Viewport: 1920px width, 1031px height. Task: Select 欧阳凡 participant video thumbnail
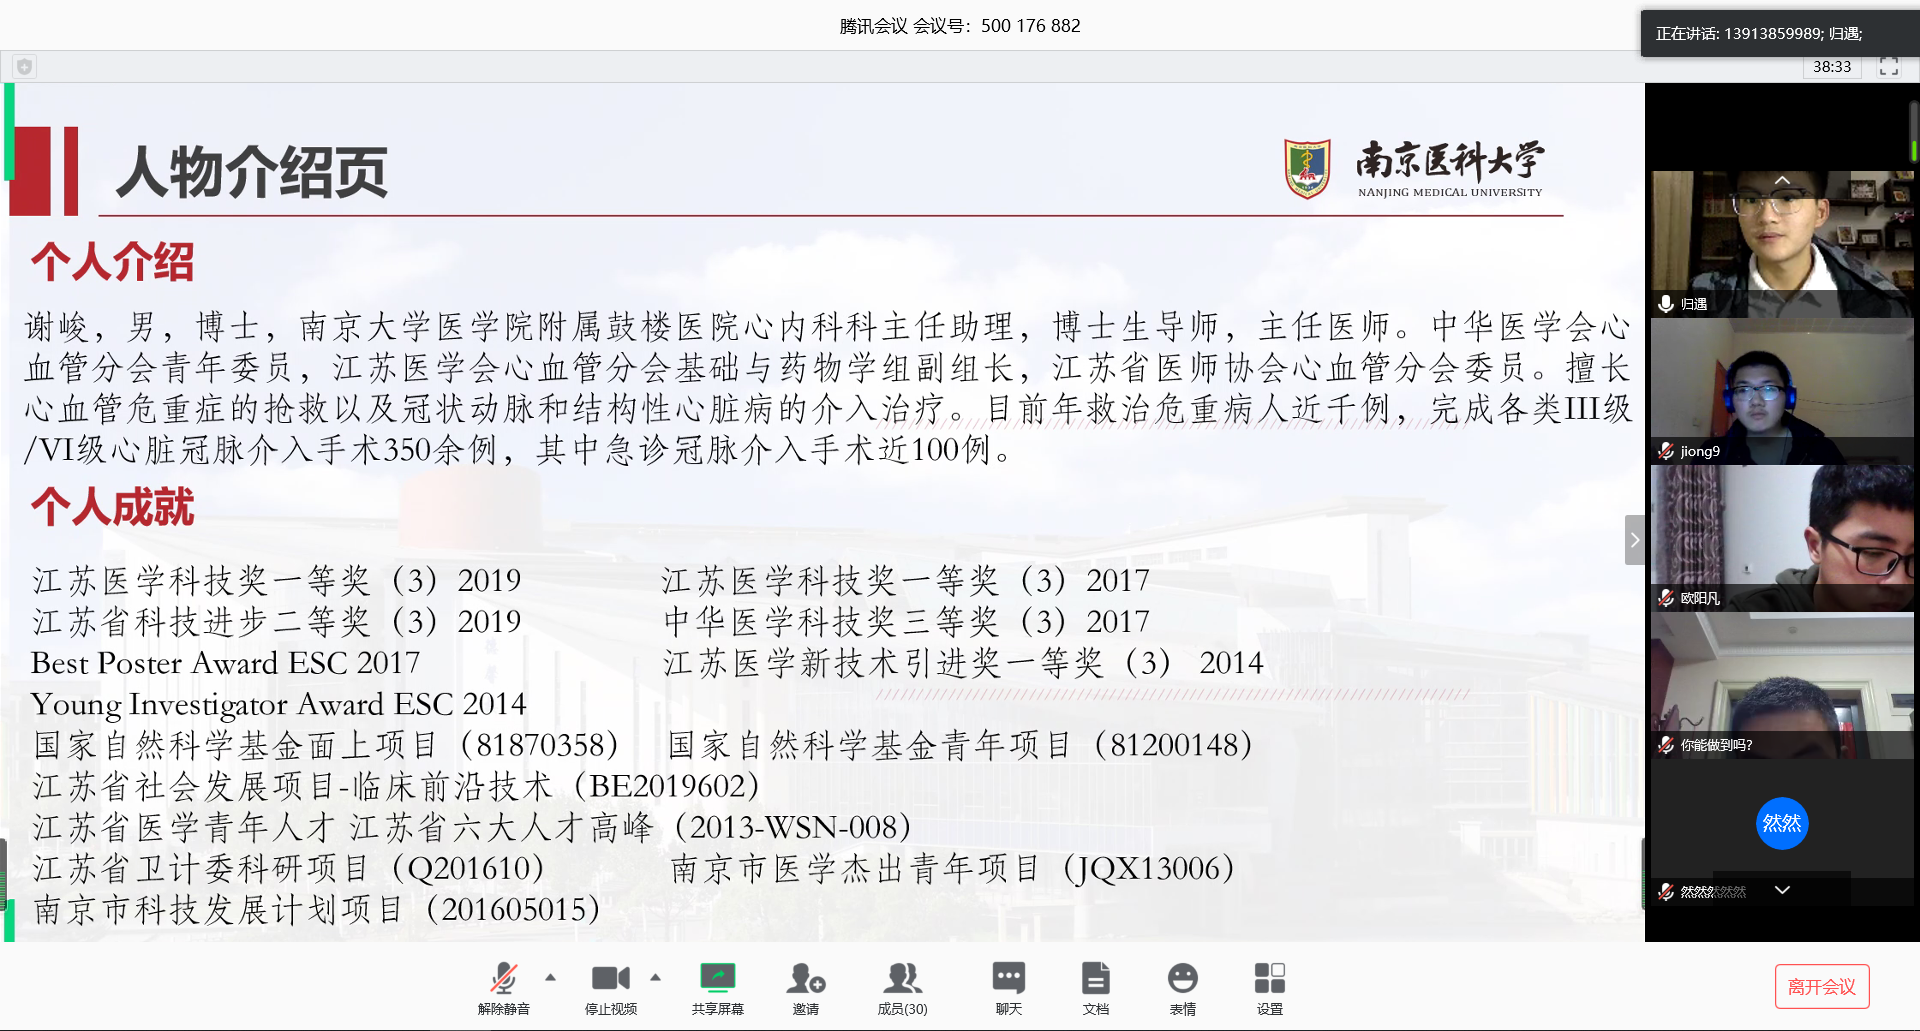1781,538
